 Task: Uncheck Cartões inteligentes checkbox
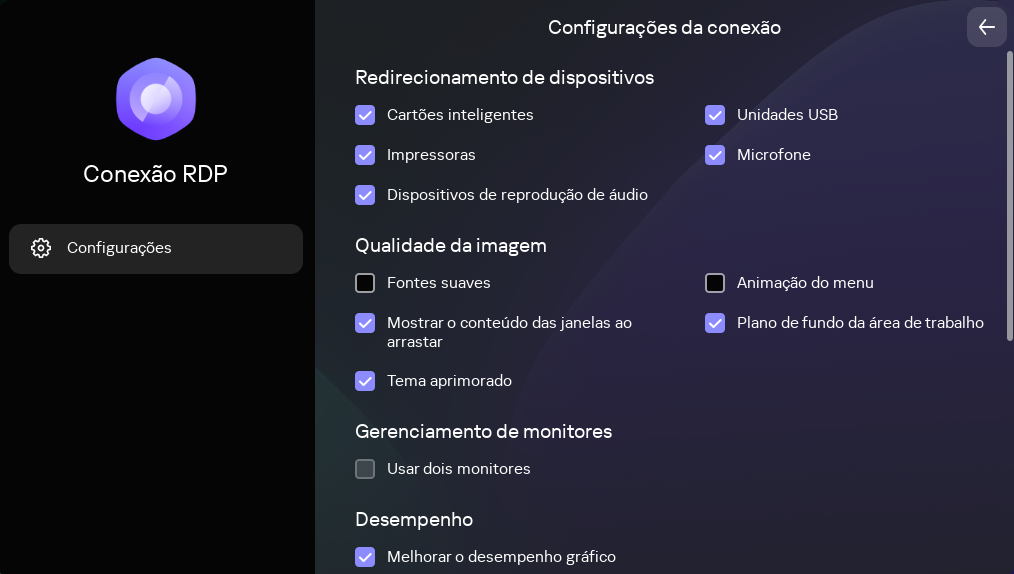(365, 115)
